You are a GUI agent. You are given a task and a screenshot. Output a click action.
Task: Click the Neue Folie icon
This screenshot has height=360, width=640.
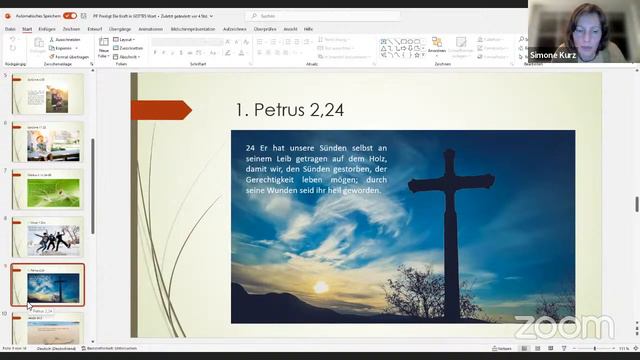[104, 42]
